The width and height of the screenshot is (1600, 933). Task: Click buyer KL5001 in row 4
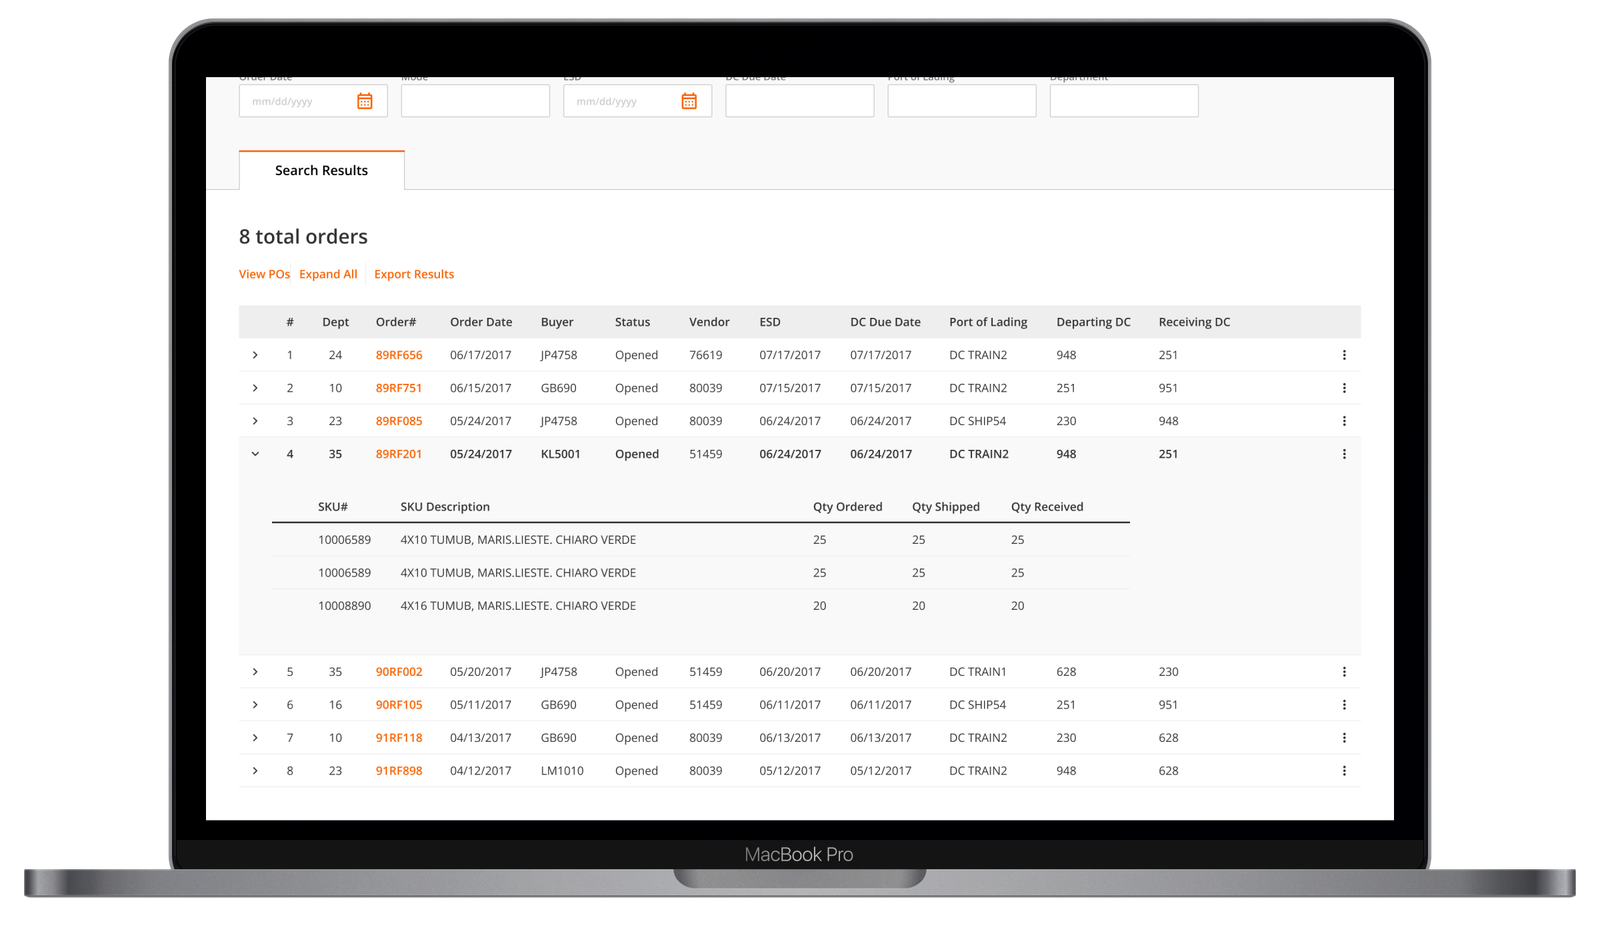pos(560,454)
